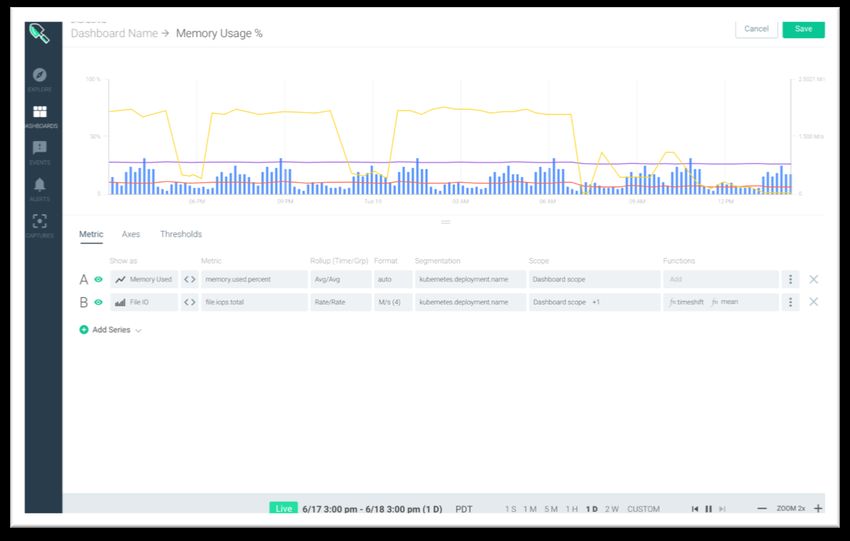Select the 1 M time range
The image size is (850, 541).
[x=530, y=509]
